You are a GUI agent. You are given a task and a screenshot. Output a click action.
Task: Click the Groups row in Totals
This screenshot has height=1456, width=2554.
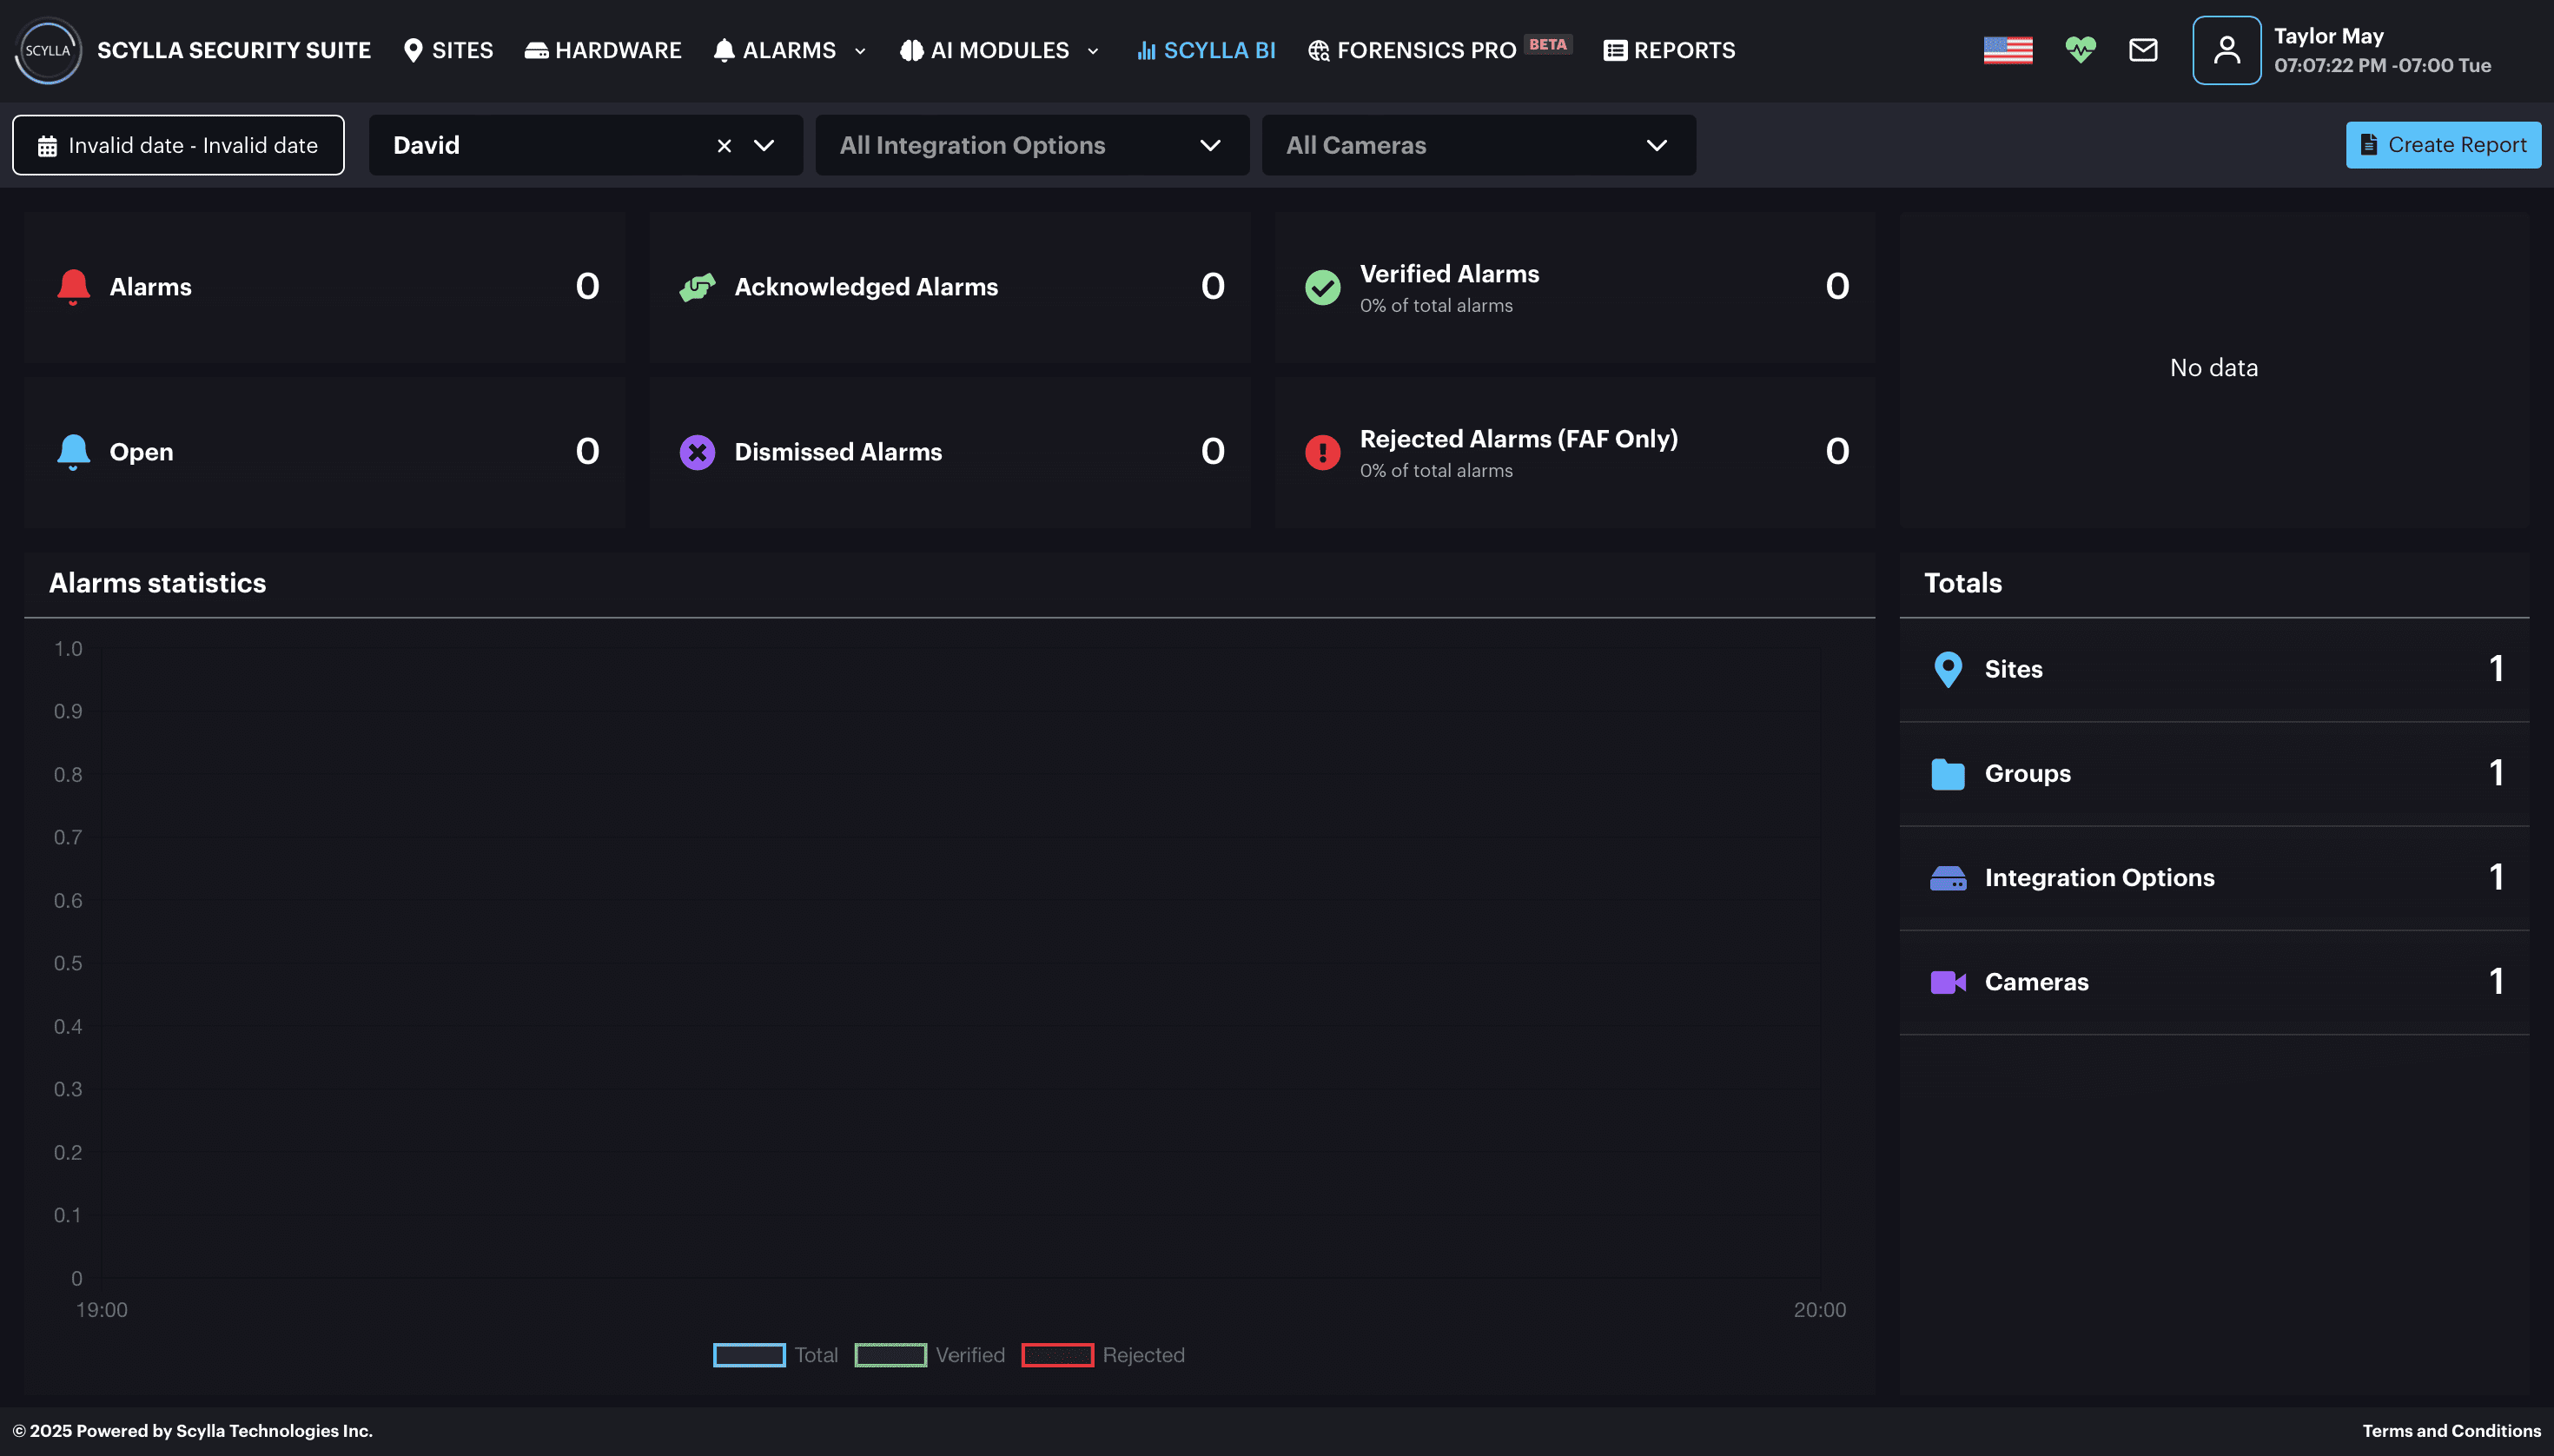tap(2214, 774)
